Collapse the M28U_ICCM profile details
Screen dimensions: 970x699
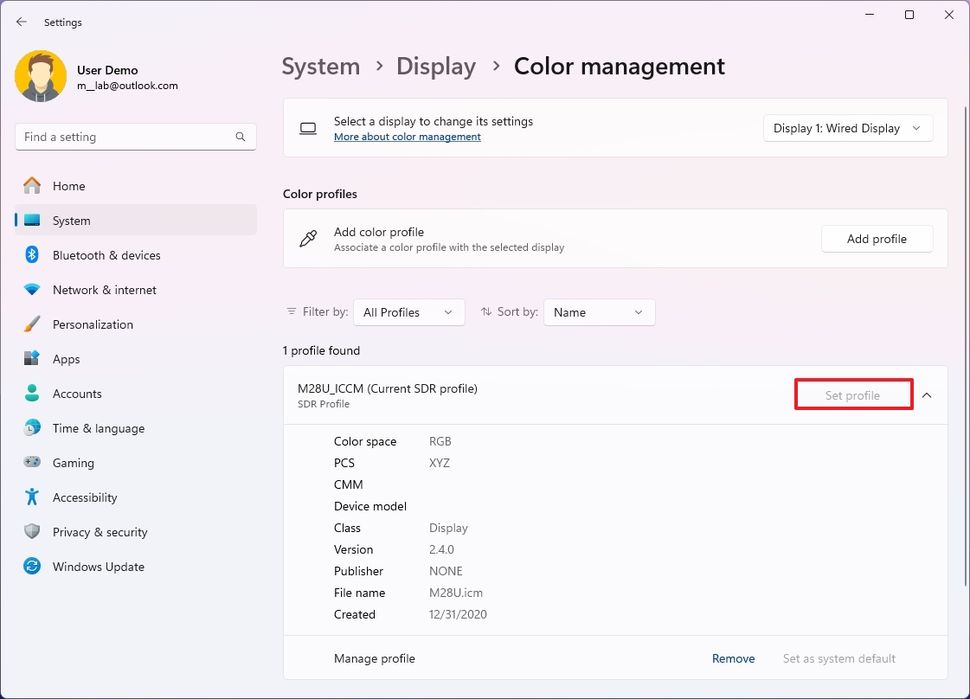point(926,394)
